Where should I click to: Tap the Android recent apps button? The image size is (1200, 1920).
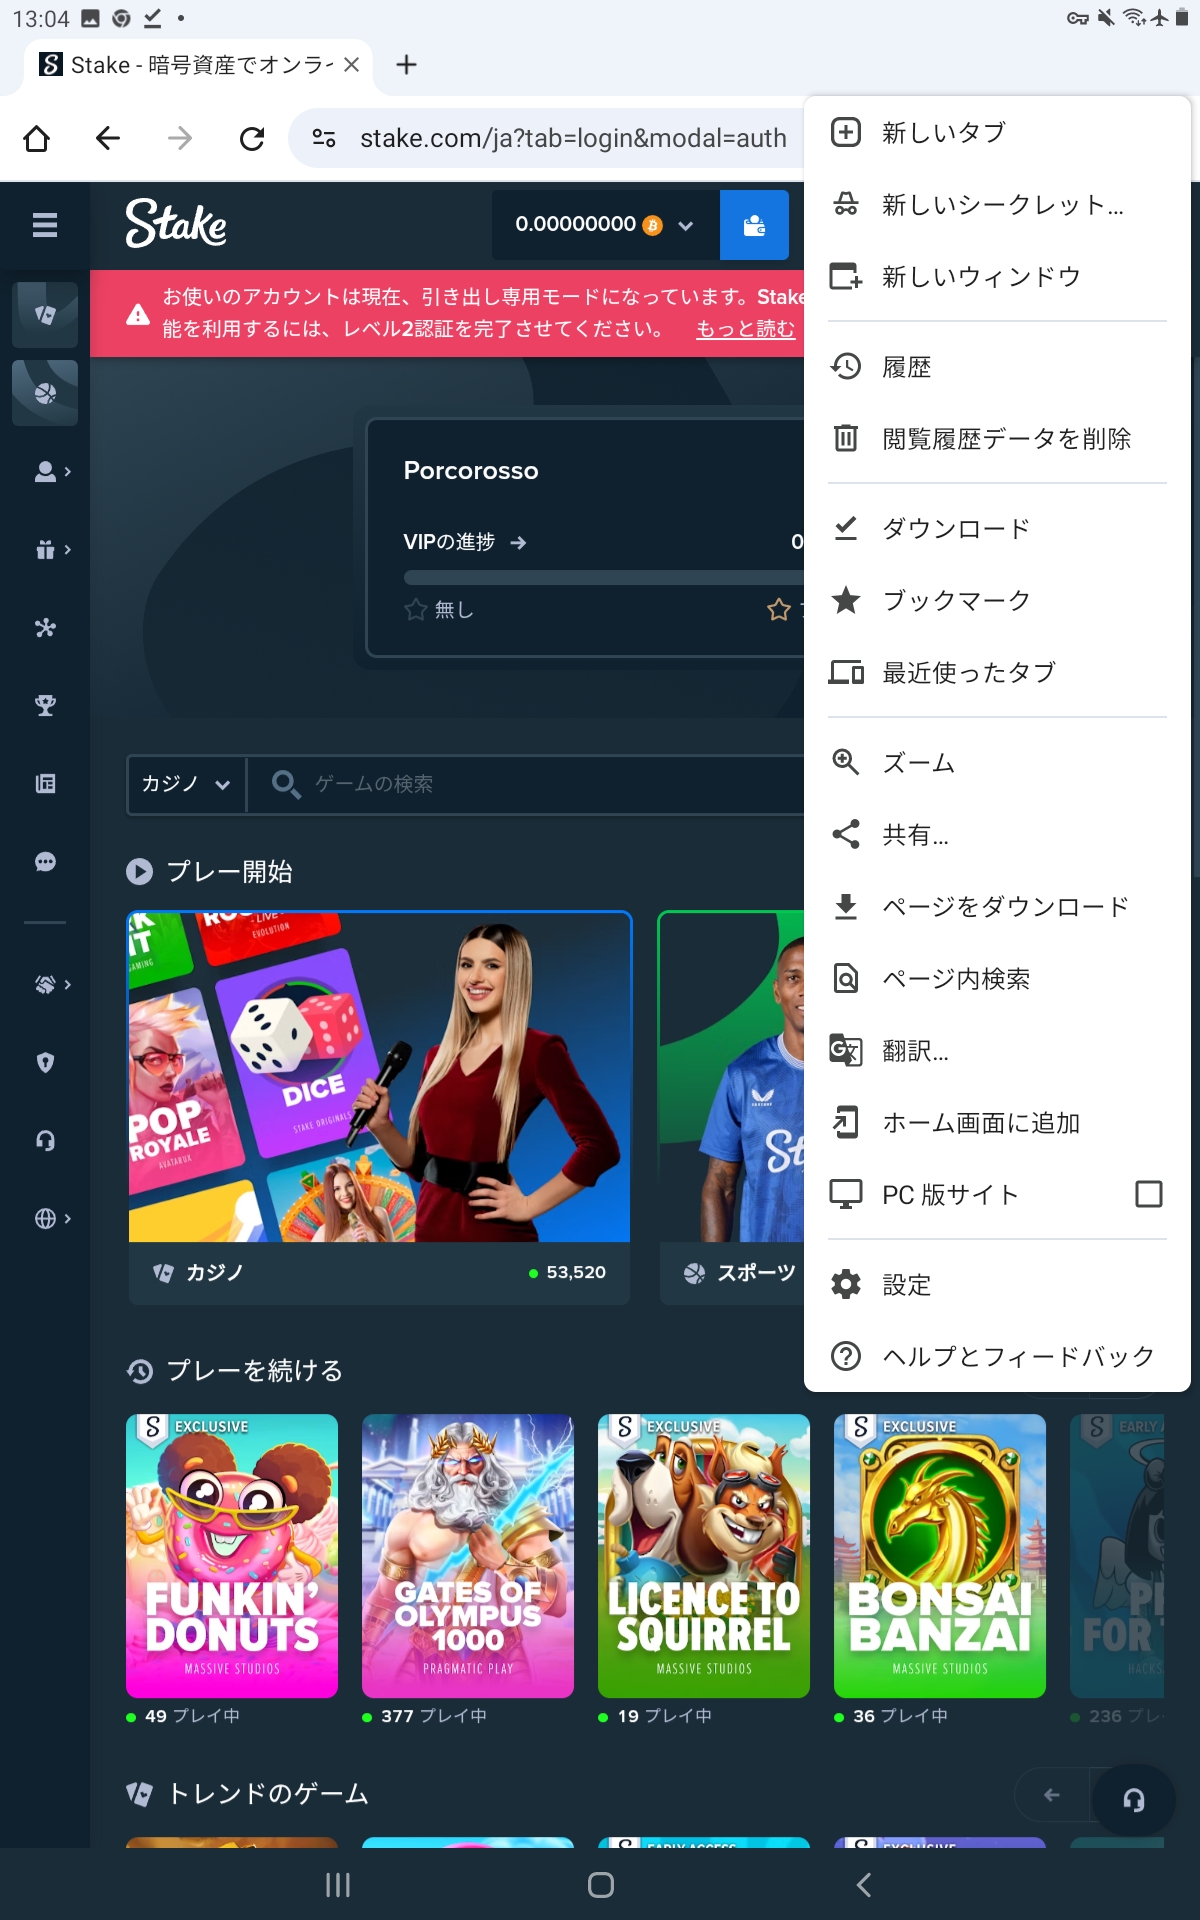click(338, 1885)
